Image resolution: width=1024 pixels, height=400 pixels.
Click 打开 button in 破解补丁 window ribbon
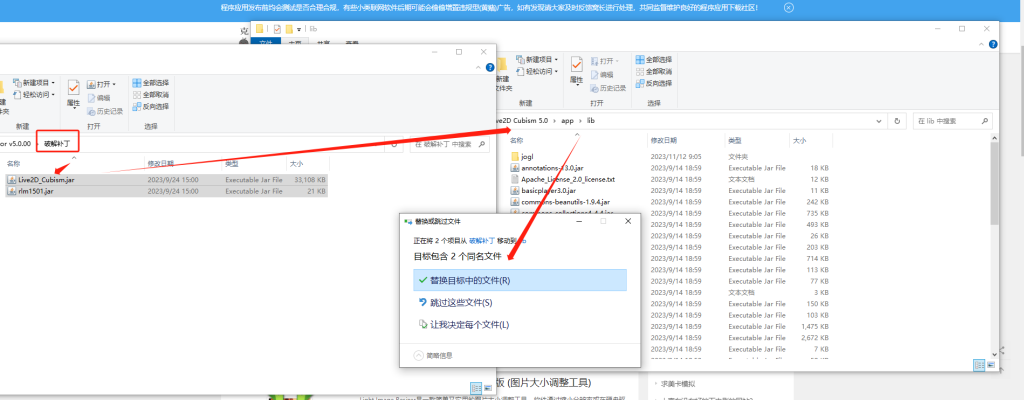pos(101,84)
